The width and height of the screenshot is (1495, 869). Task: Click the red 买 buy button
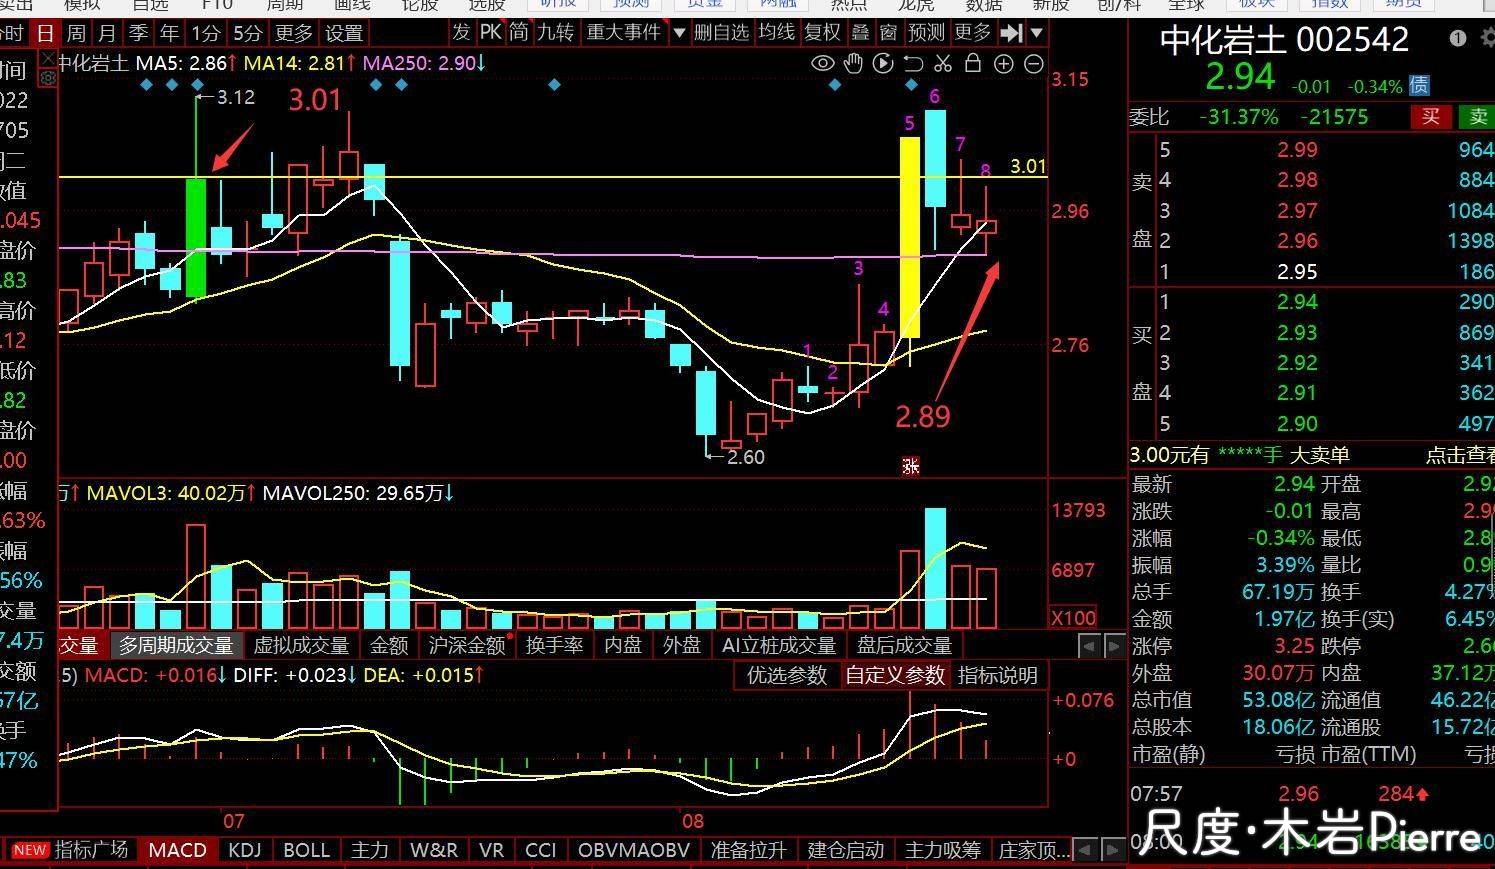[1431, 116]
